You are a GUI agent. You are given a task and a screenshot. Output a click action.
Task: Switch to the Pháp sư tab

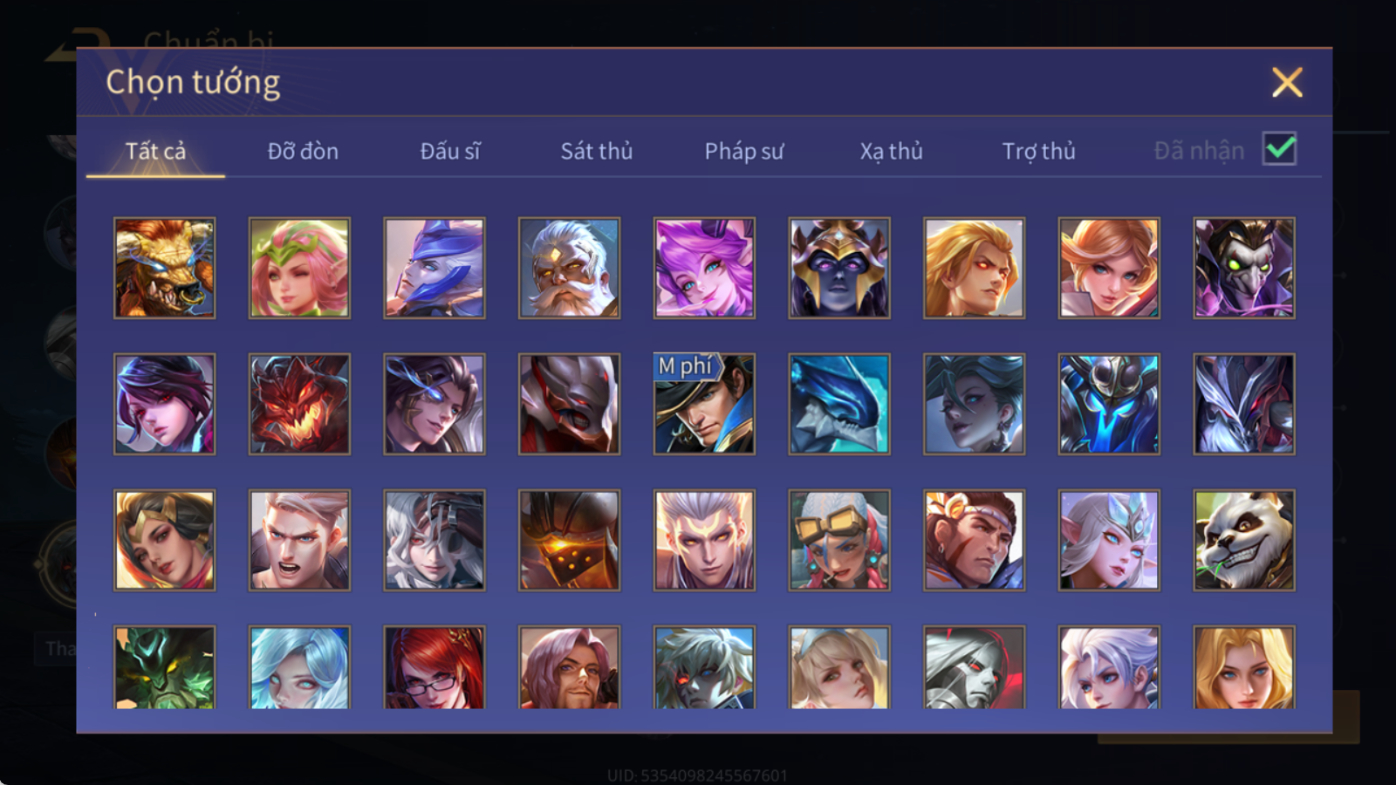744,151
